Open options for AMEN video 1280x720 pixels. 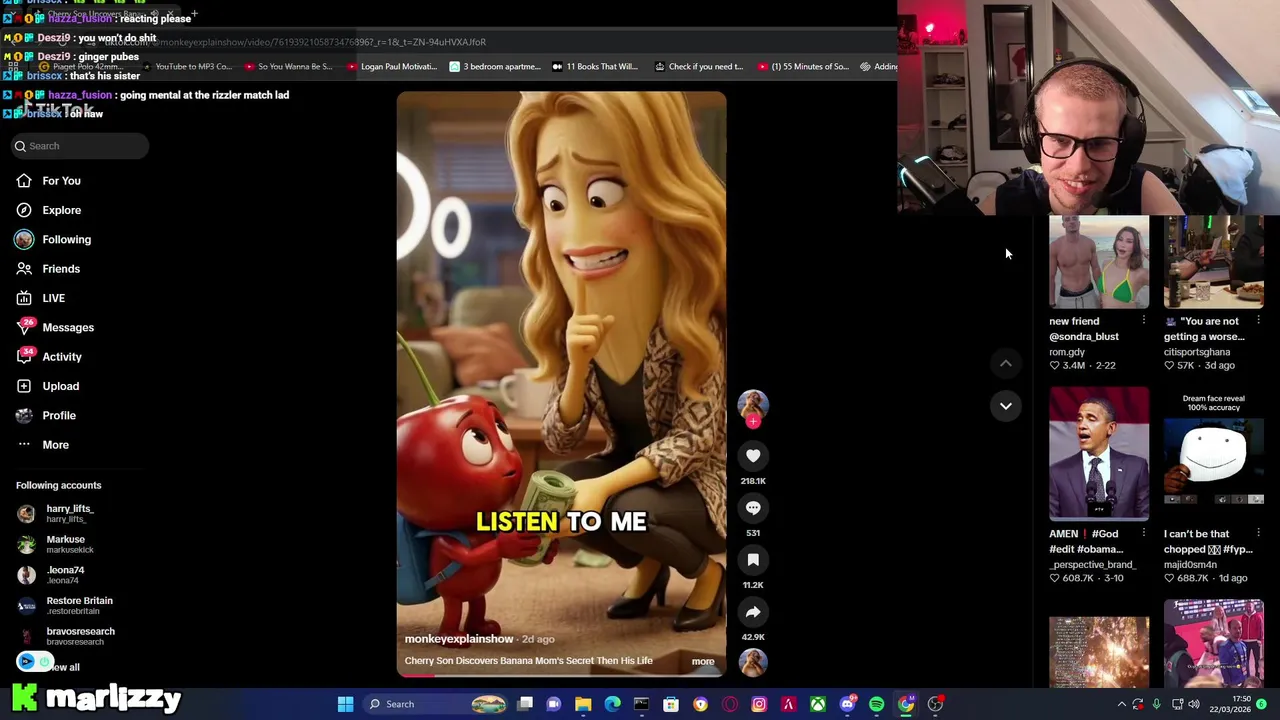coord(1143,534)
